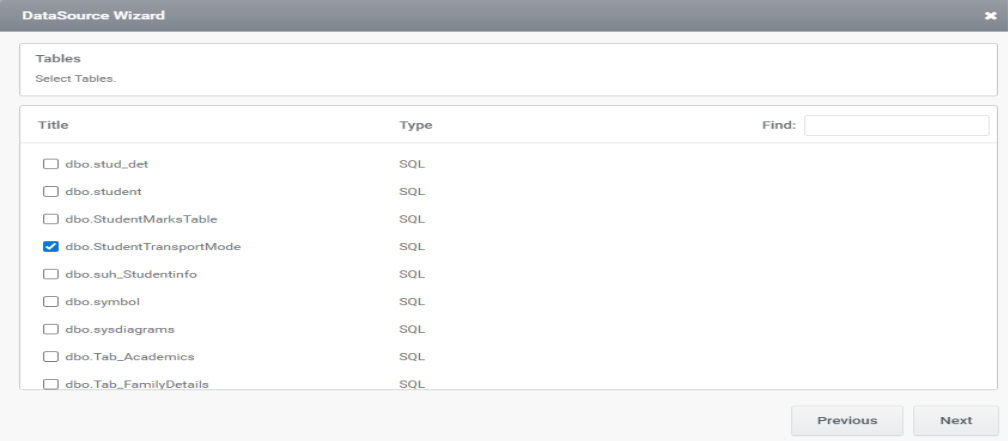Click the dbo.StudentTransportMode table name

[x=153, y=246]
